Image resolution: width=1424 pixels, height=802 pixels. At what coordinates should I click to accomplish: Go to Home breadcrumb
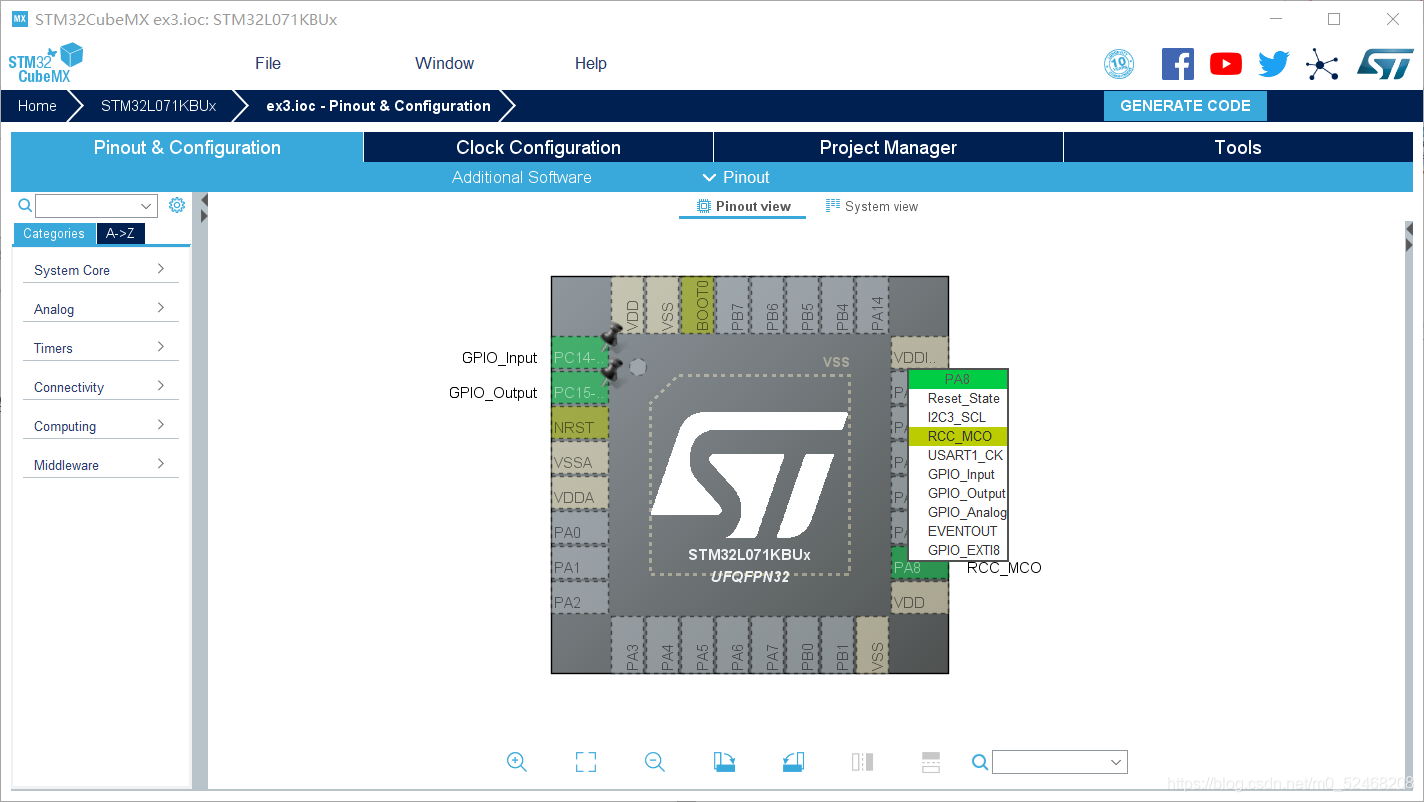(x=37, y=105)
